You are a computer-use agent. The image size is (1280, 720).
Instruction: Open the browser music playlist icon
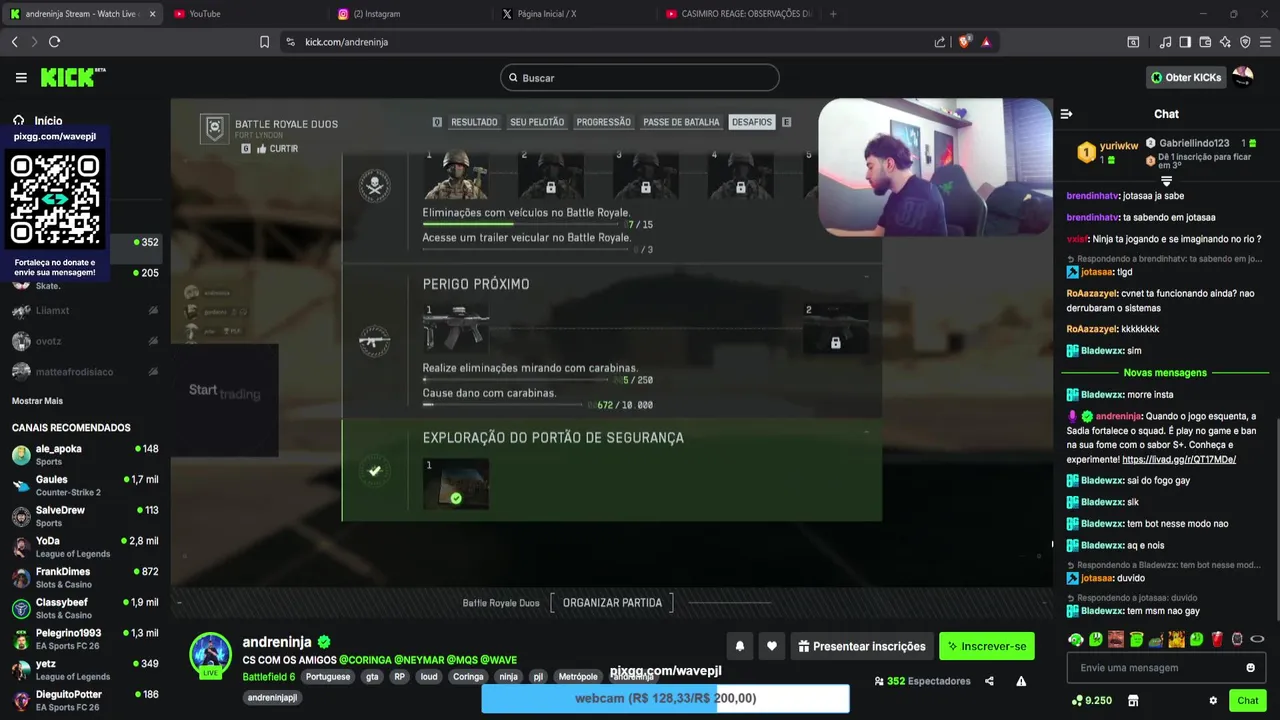(1165, 42)
